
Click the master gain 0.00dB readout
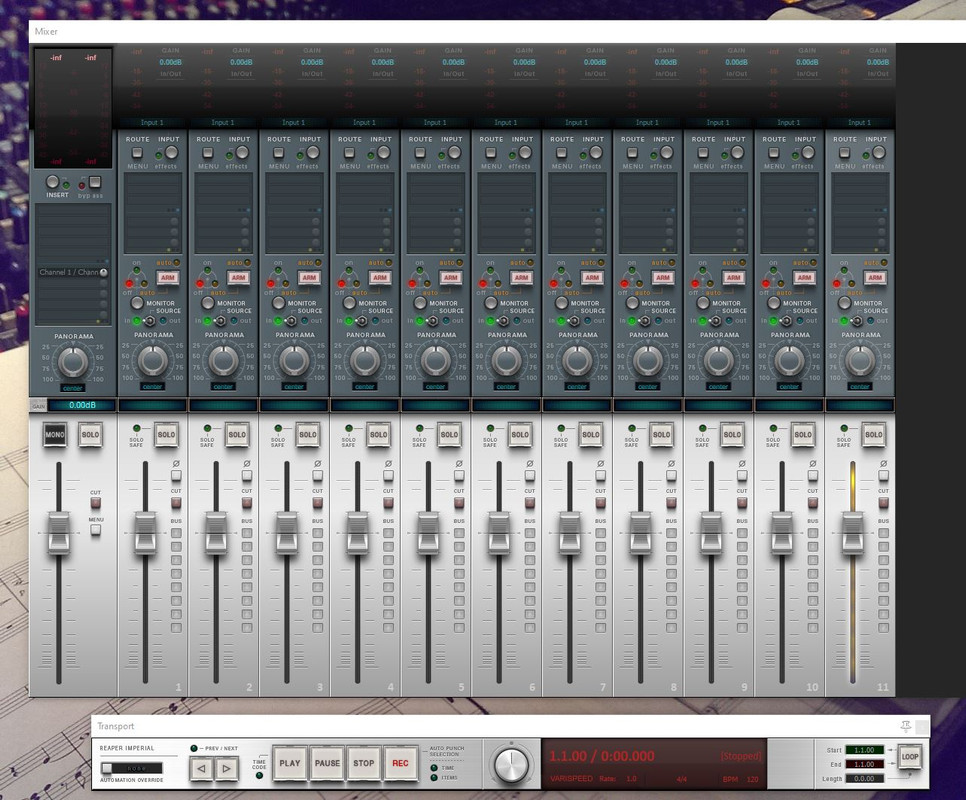[x=82, y=405]
